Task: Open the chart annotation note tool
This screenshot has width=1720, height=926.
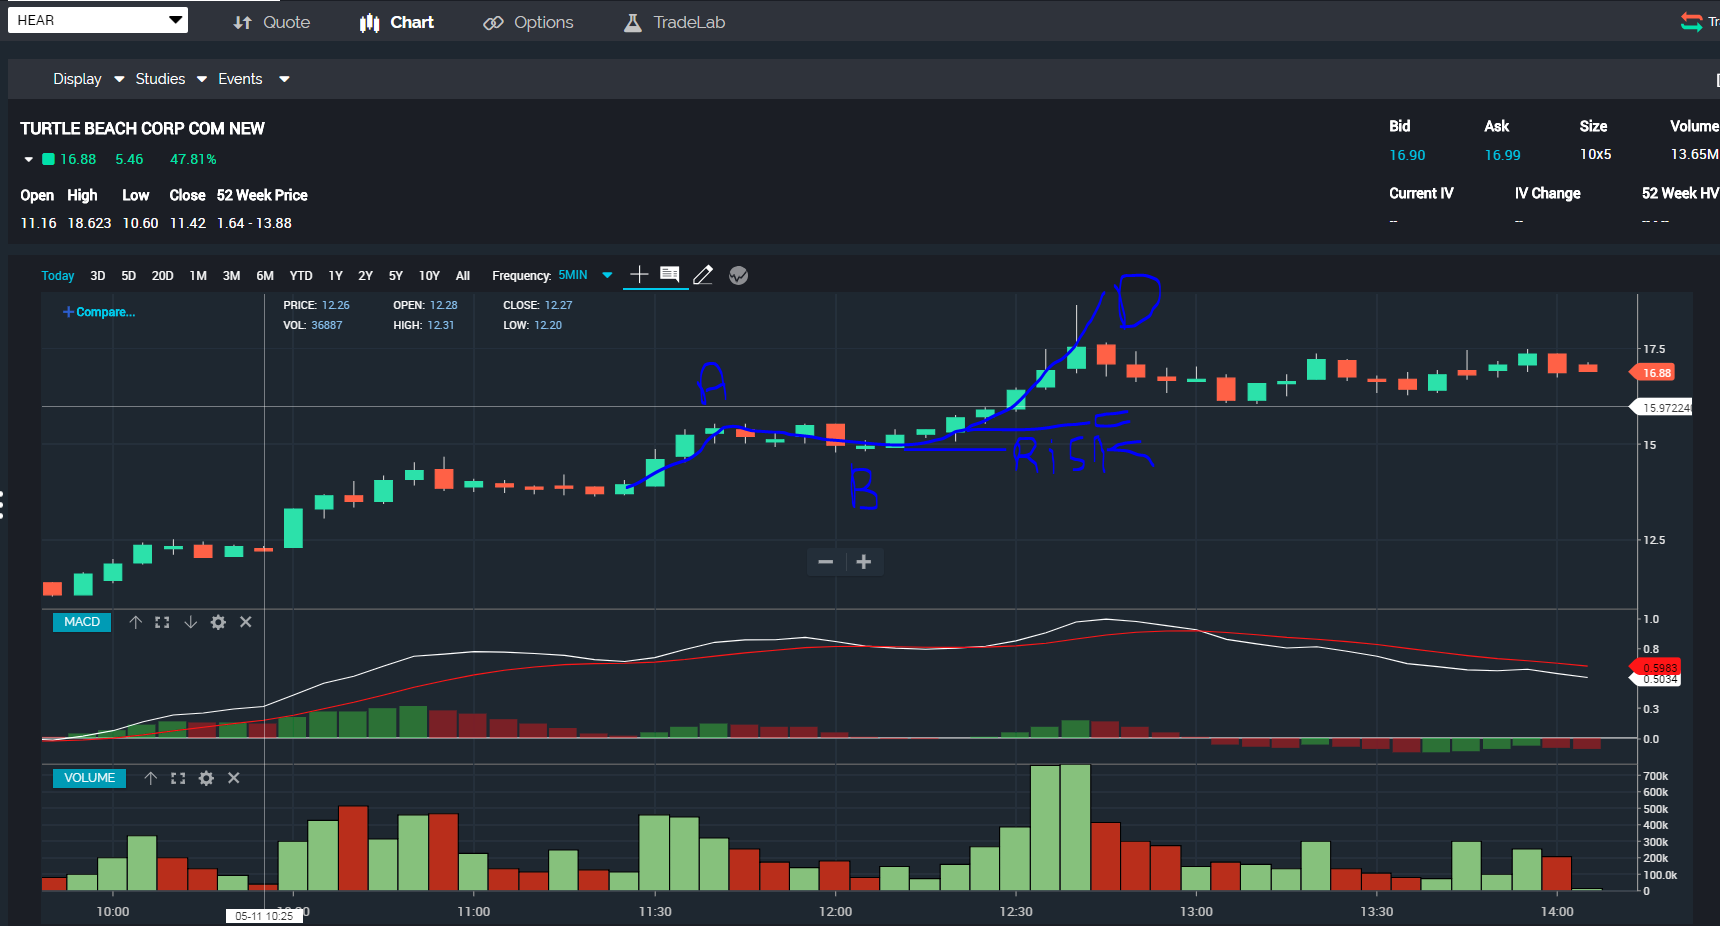Action: coord(670,275)
